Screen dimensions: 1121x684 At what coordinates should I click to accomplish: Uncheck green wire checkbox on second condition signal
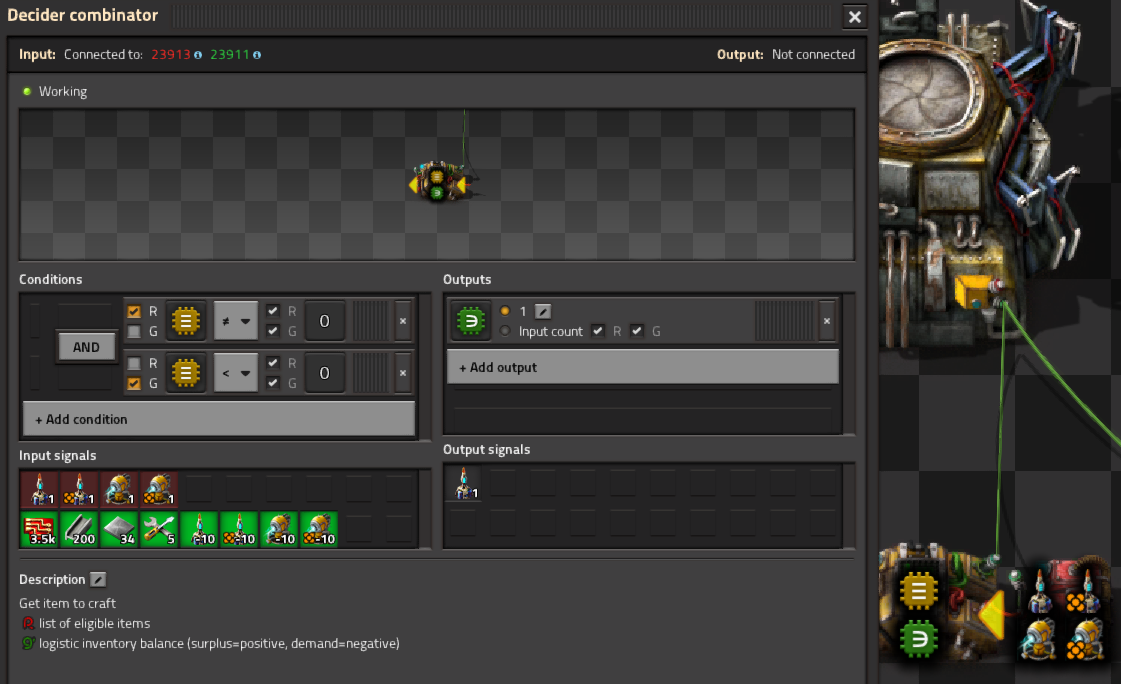coord(134,383)
